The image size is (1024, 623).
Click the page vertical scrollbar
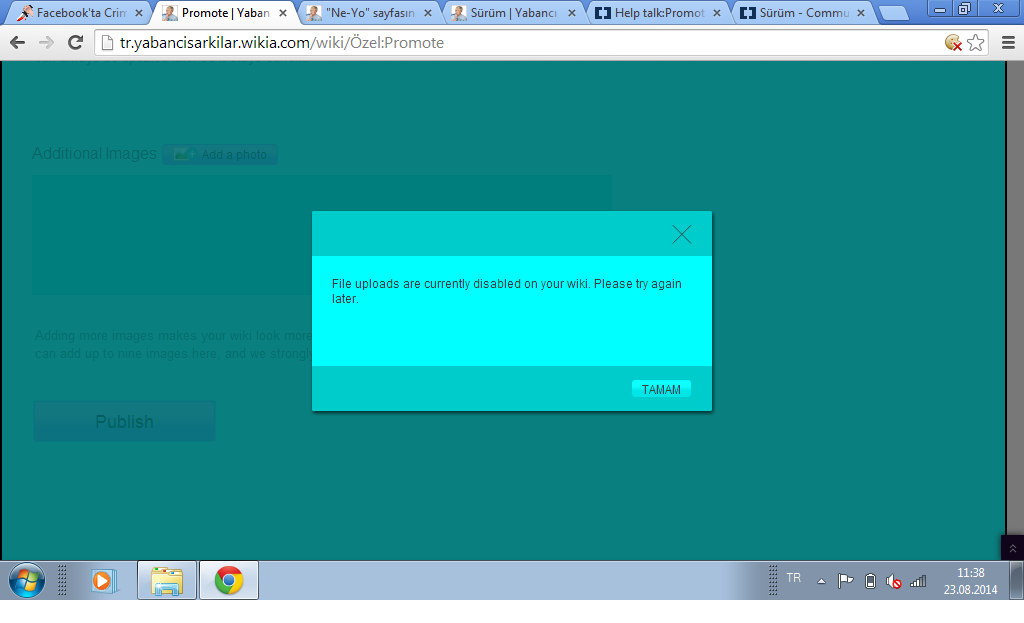[x=1015, y=297]
